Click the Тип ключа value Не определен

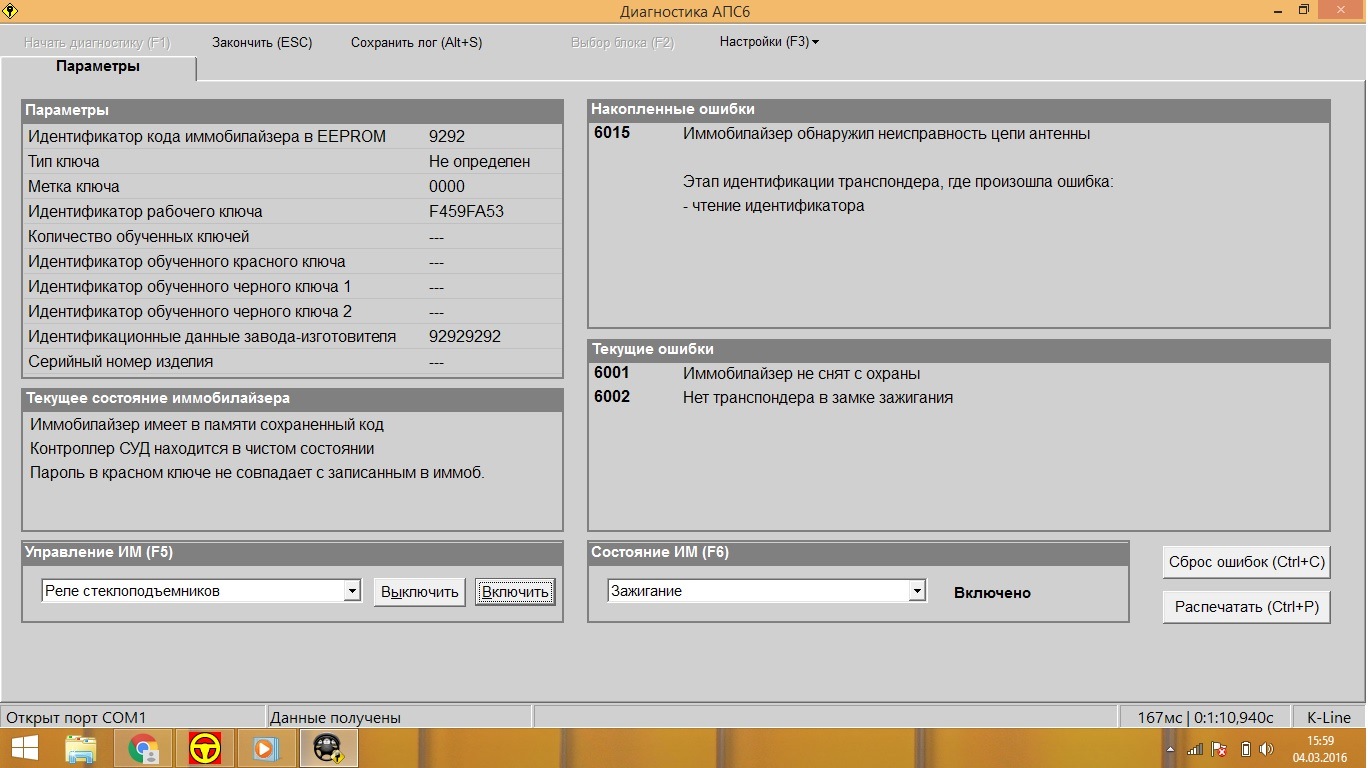(479, 161)
